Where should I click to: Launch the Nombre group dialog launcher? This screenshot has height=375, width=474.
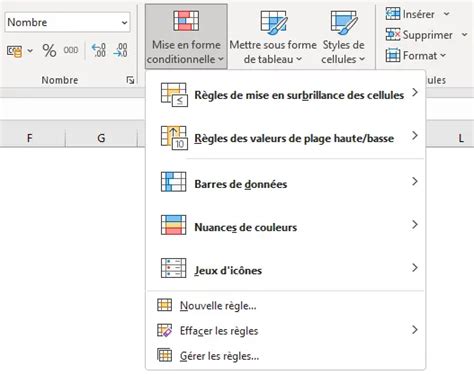click(130, 80)
